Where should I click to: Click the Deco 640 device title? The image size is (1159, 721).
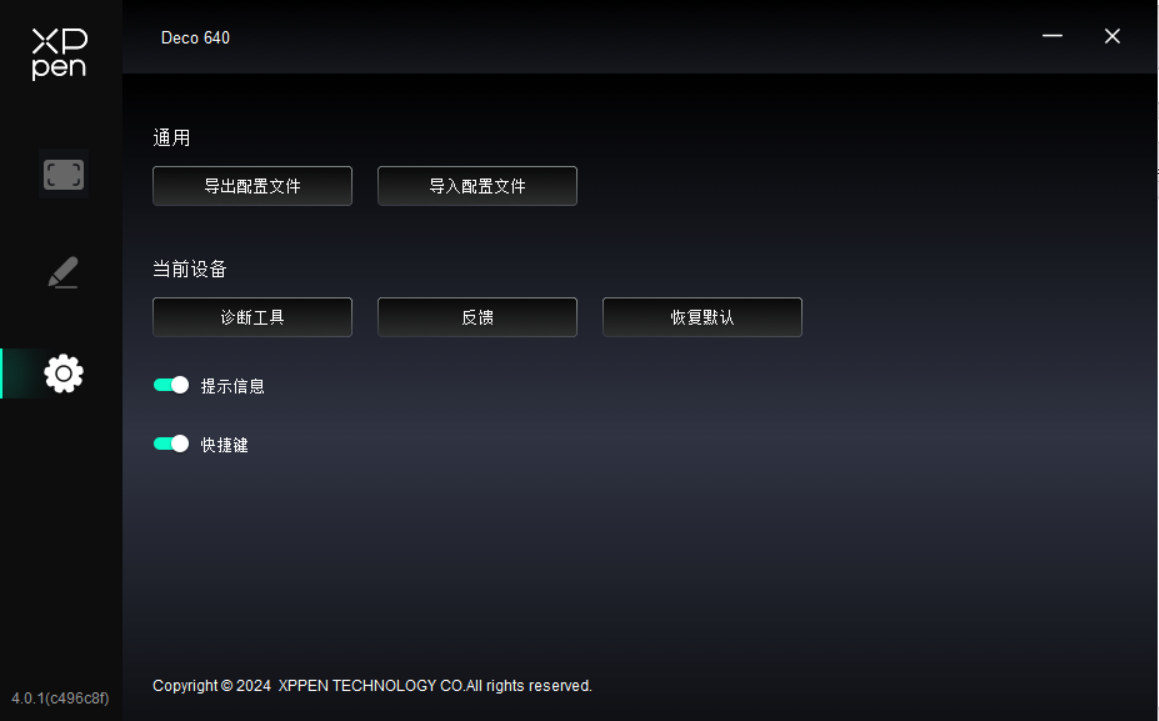tap(195, 38)
